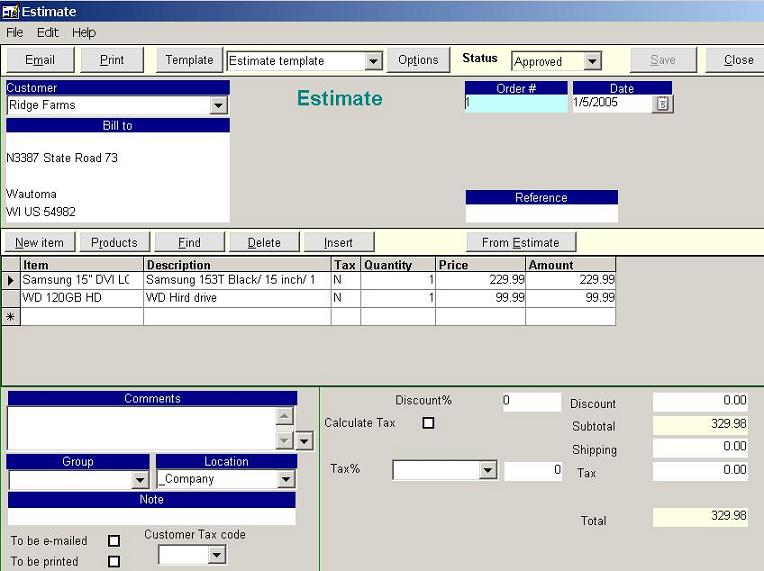Enable the Calculate Tax checkbox

pos(428,423)
